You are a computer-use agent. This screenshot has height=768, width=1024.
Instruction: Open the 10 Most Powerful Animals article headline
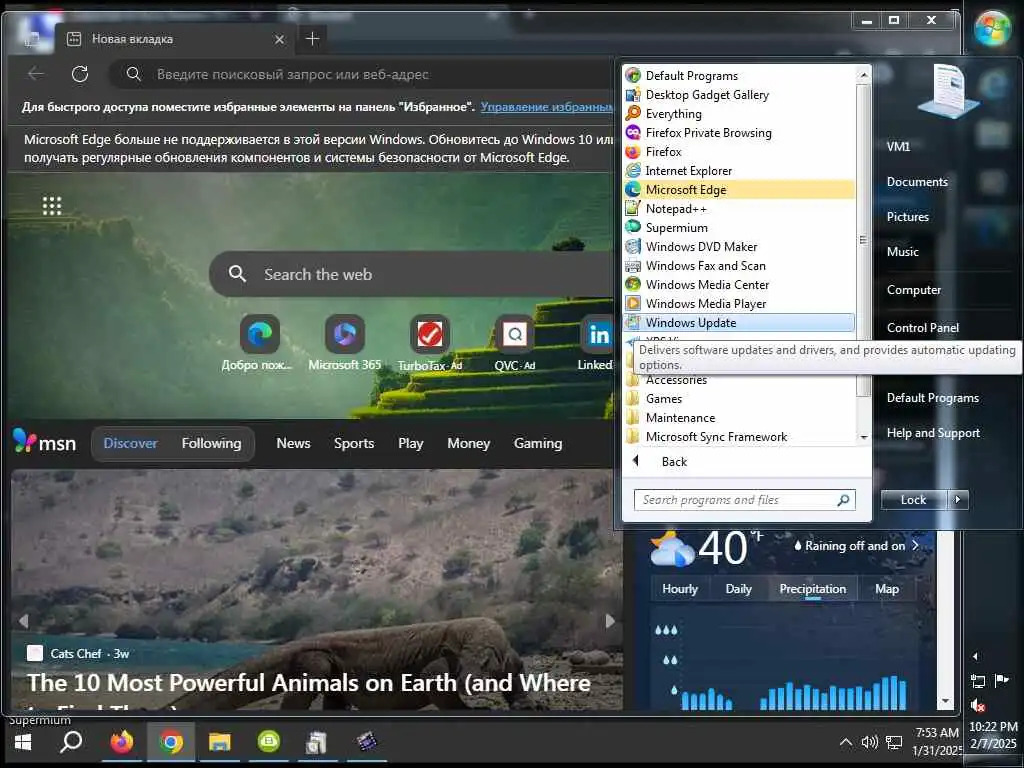(309, 683)
